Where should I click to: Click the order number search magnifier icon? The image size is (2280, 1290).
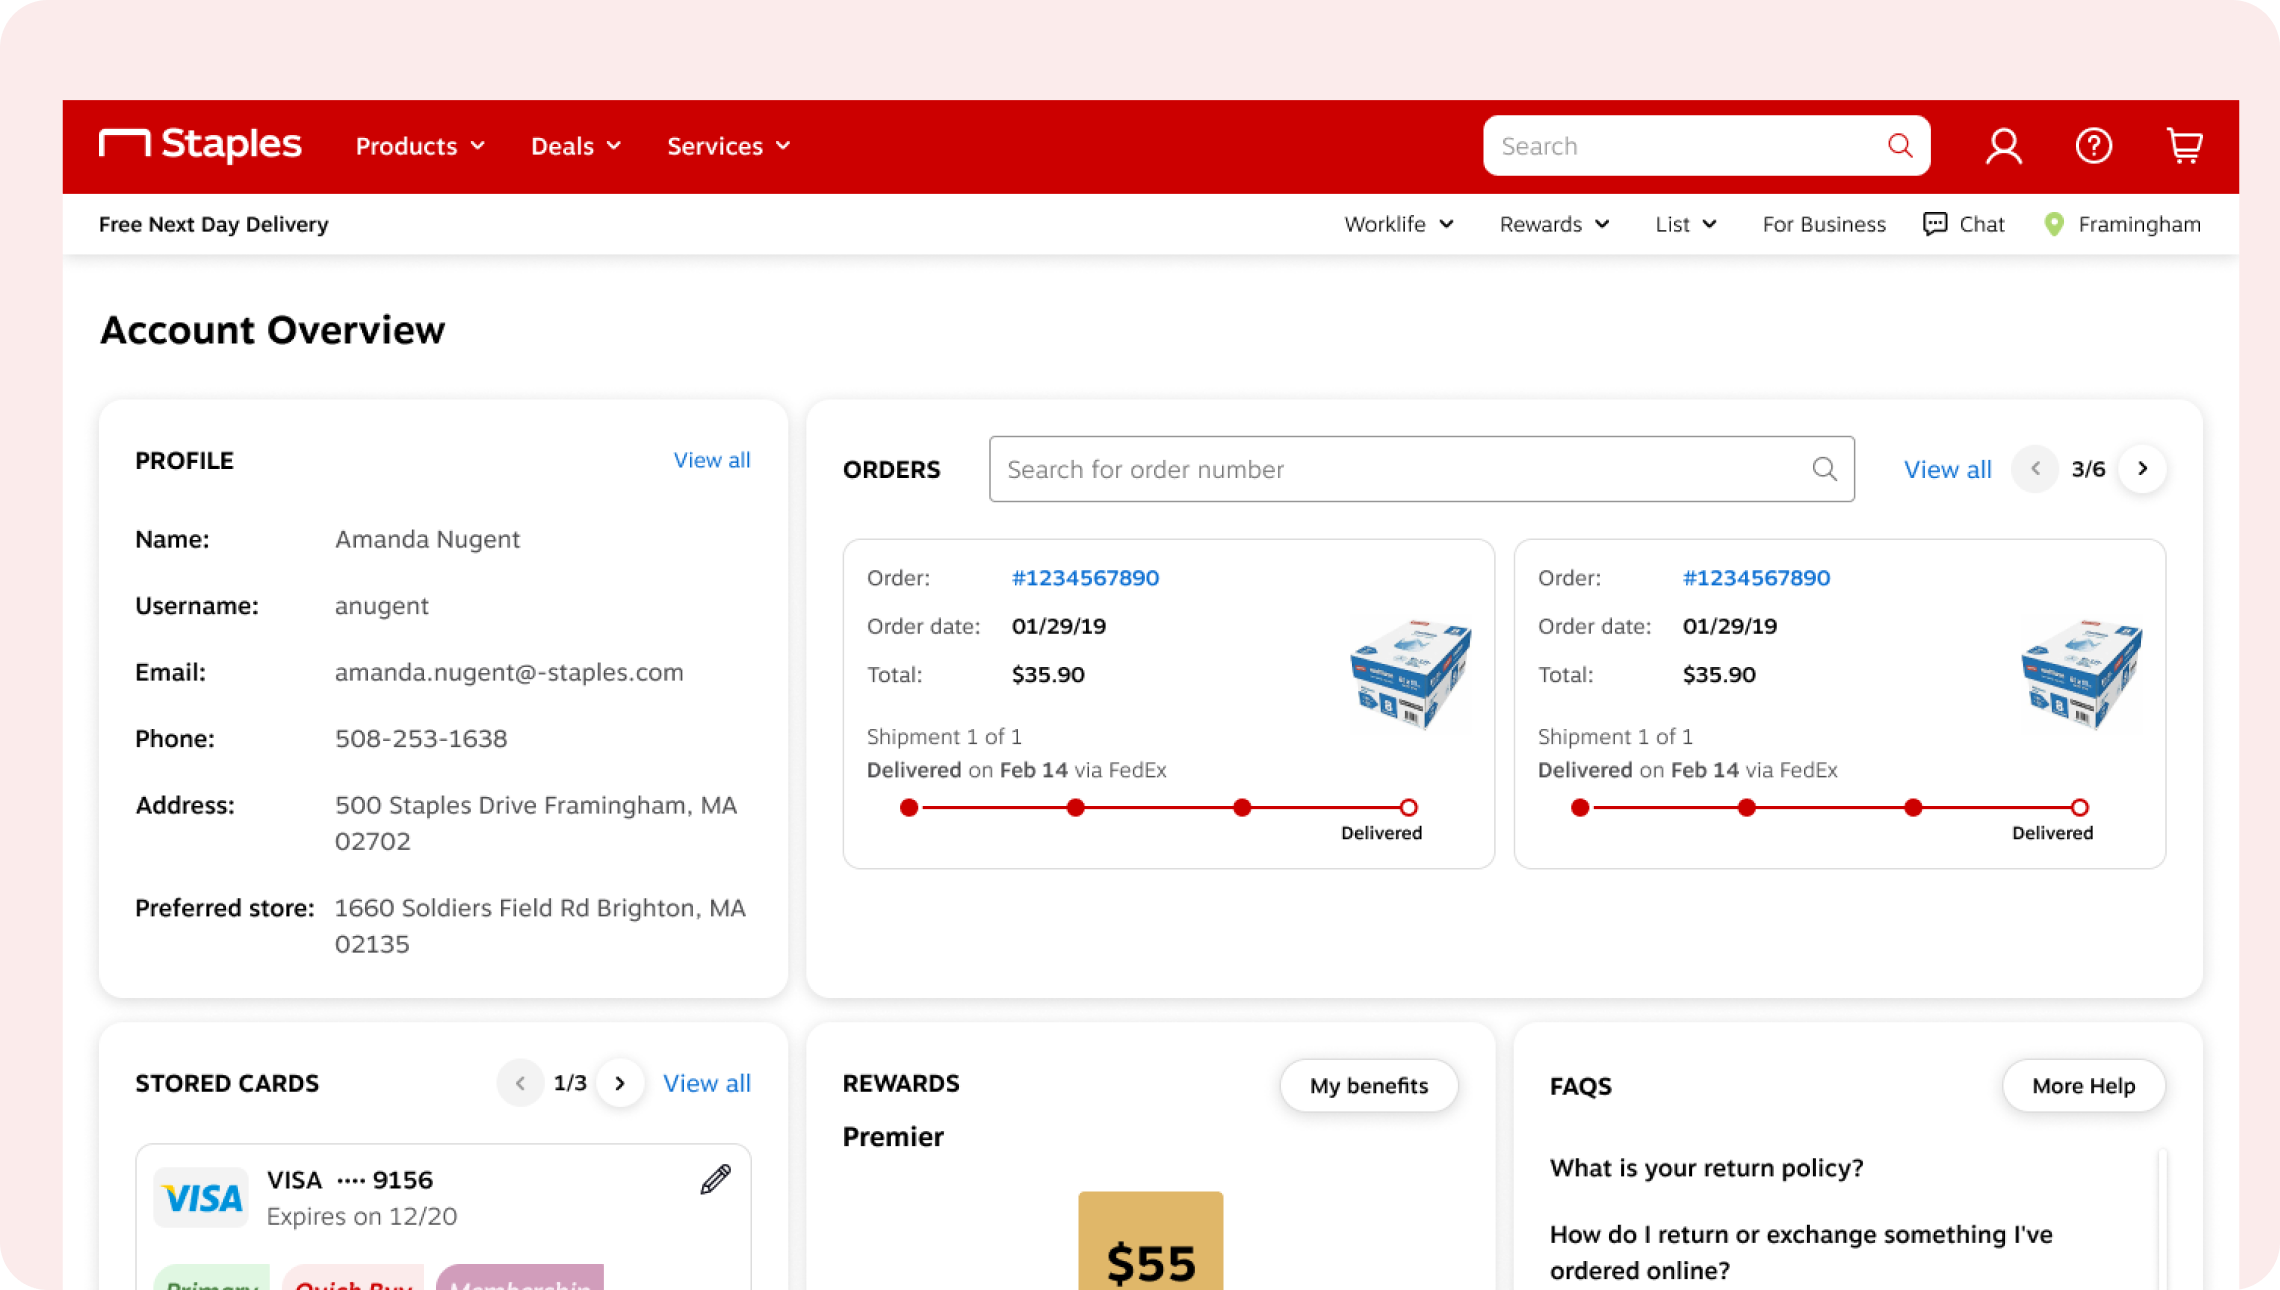click(1824, 469)
